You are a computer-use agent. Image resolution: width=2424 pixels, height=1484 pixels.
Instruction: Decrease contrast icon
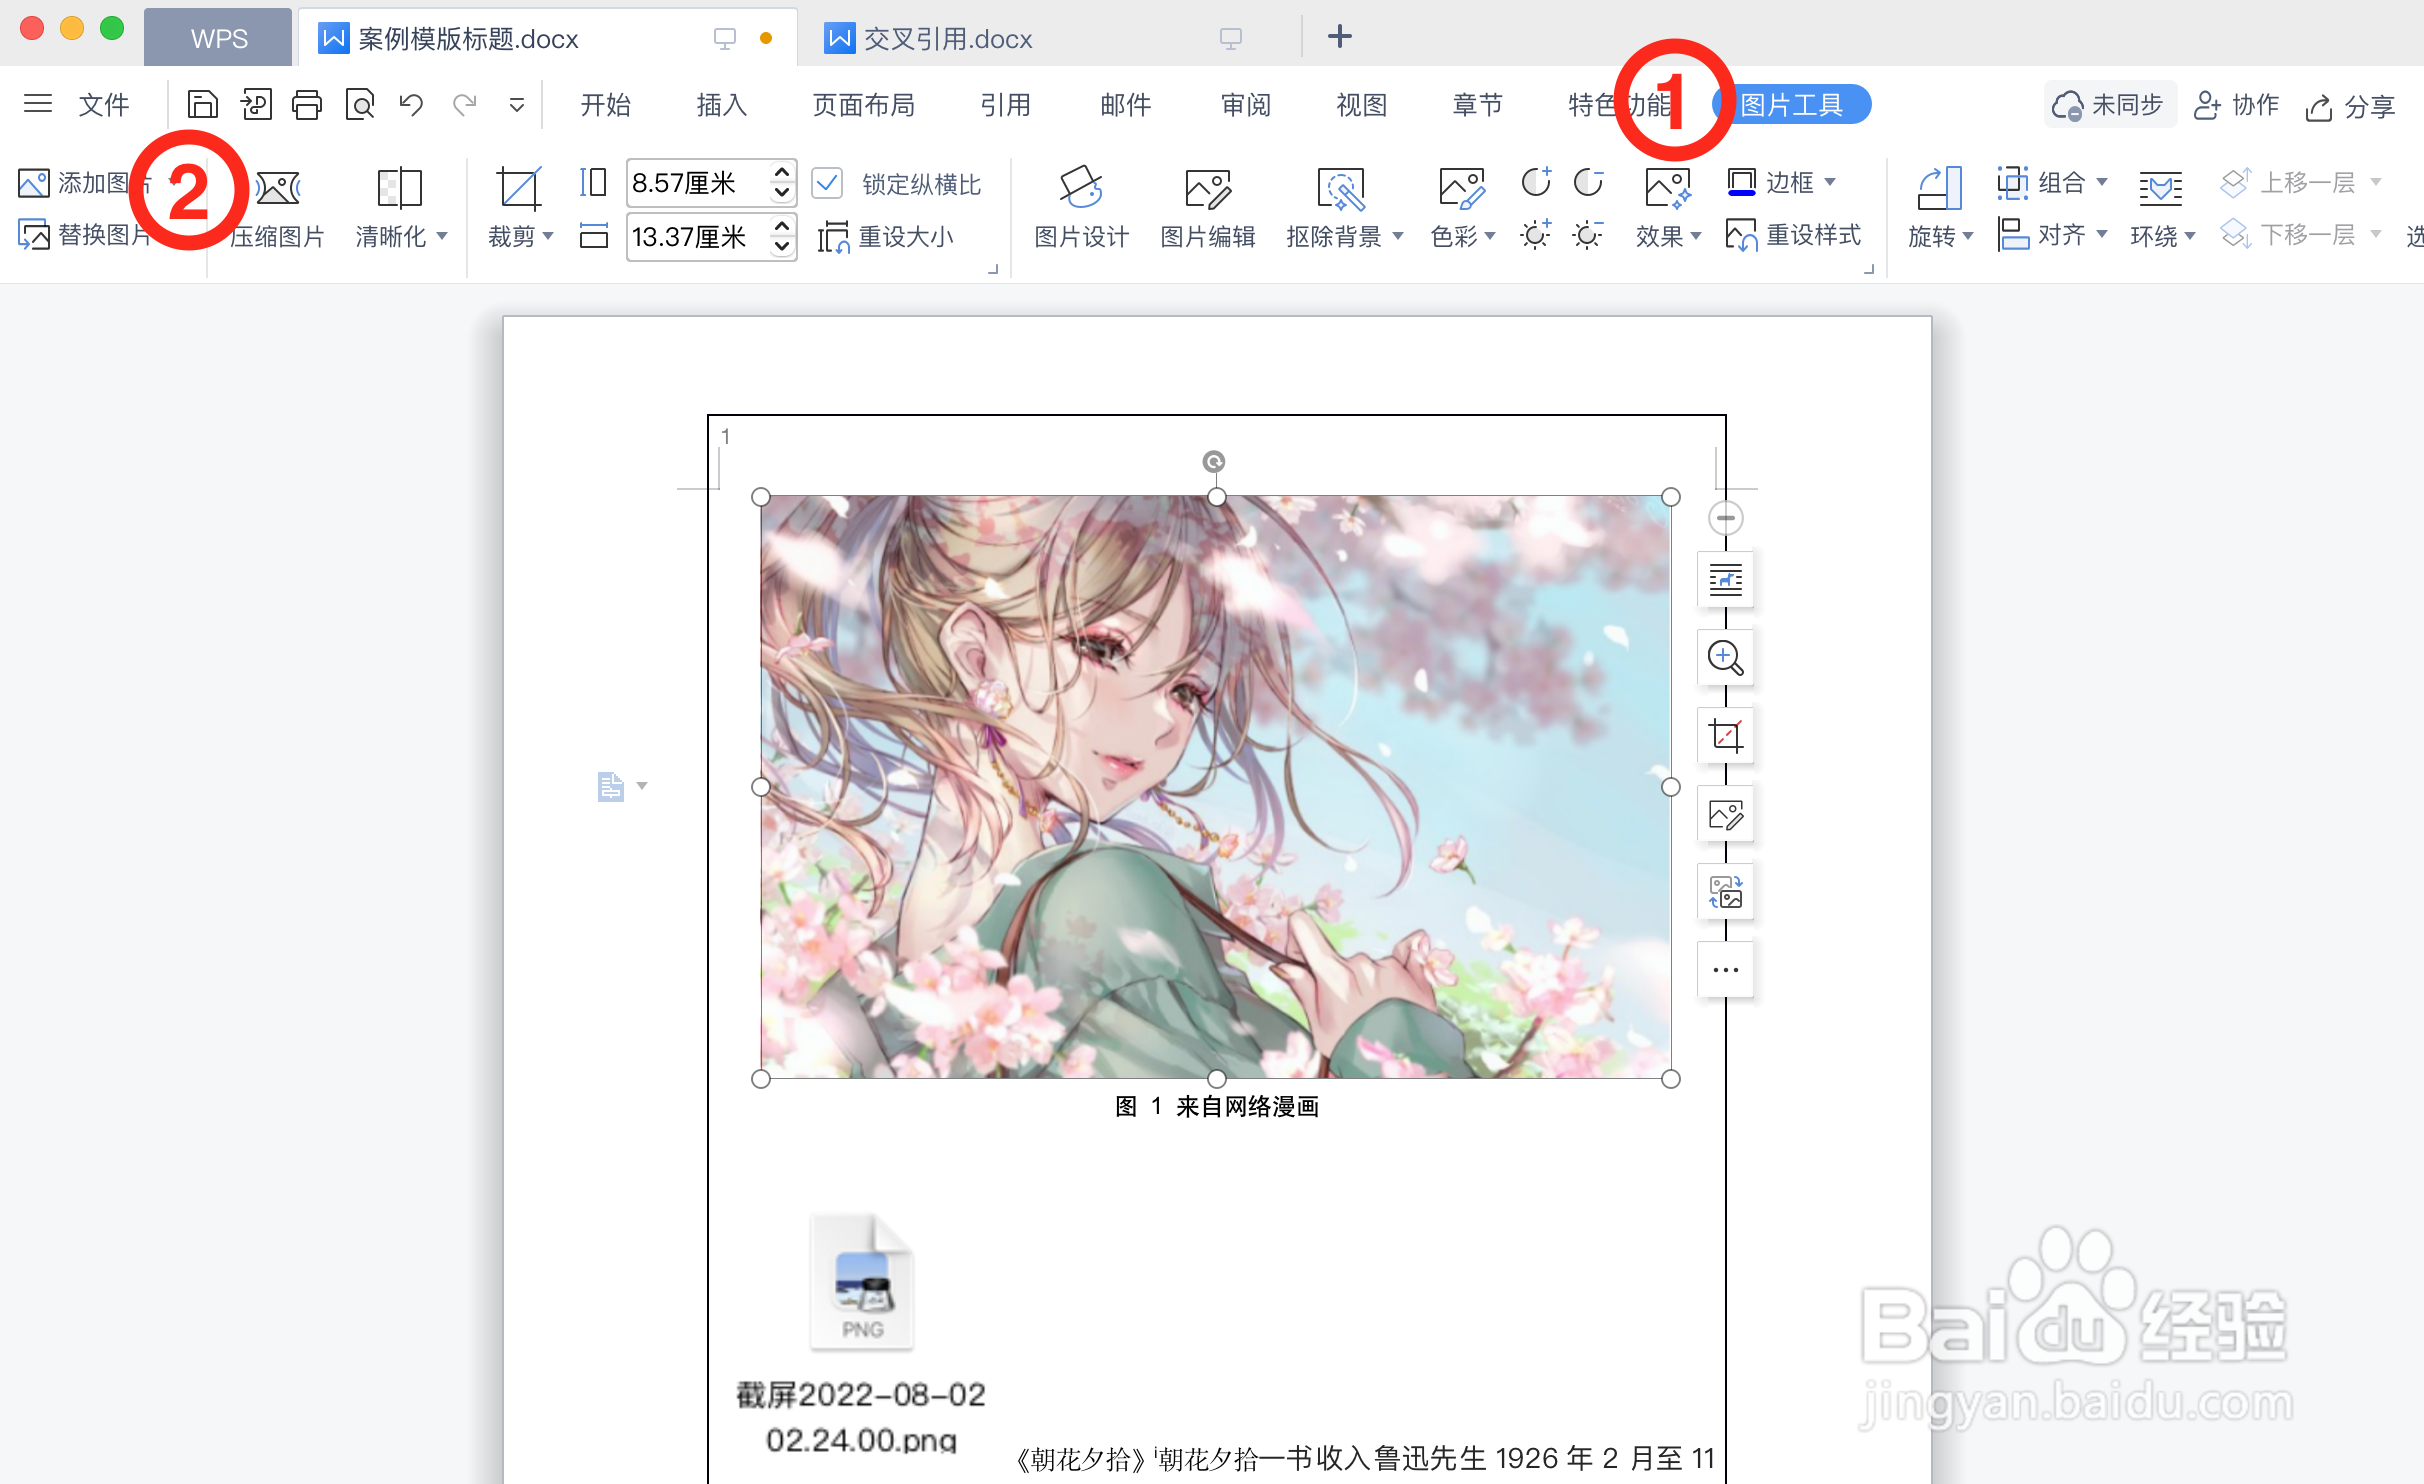[1588, 182]
